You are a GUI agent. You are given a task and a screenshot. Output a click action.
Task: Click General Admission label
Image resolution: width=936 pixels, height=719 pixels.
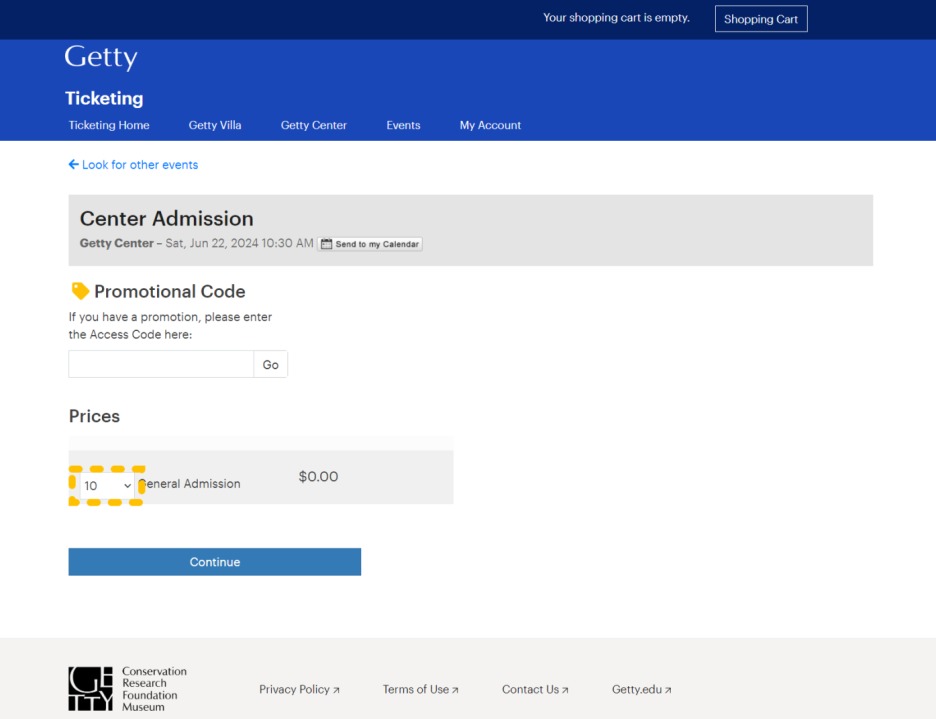189,484
